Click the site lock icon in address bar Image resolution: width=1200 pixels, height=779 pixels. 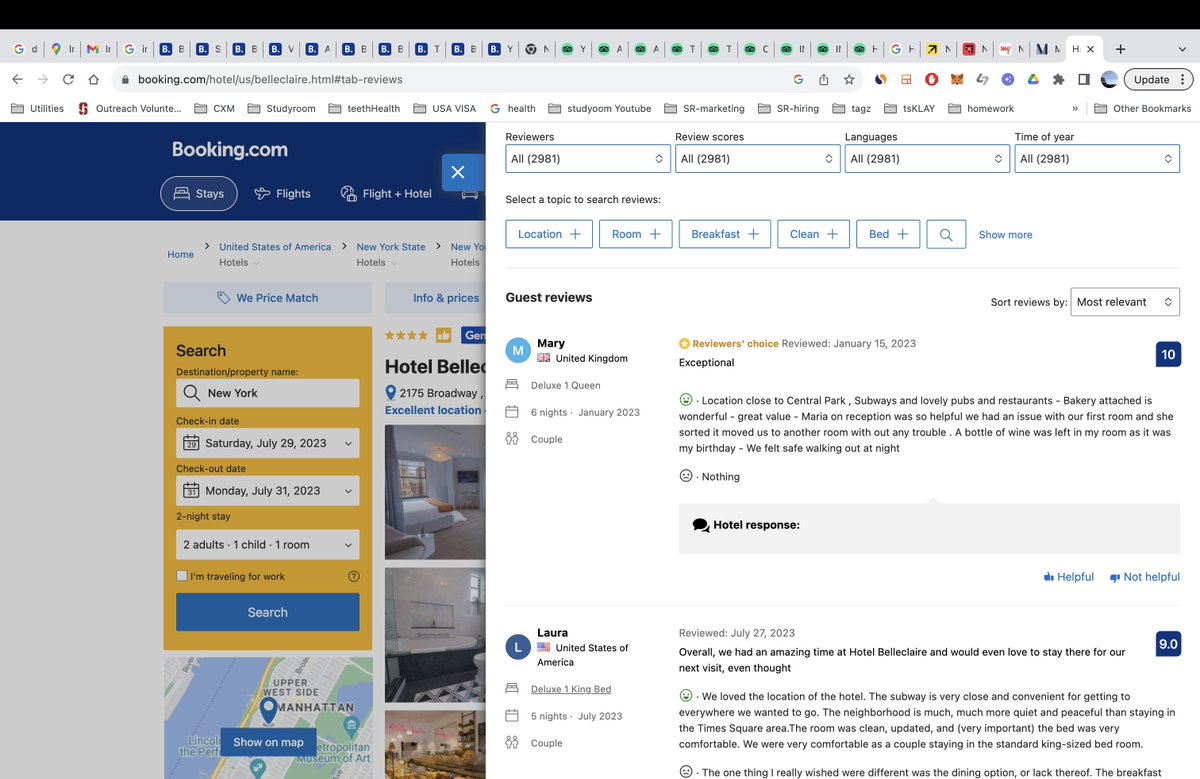pos(124,79)
